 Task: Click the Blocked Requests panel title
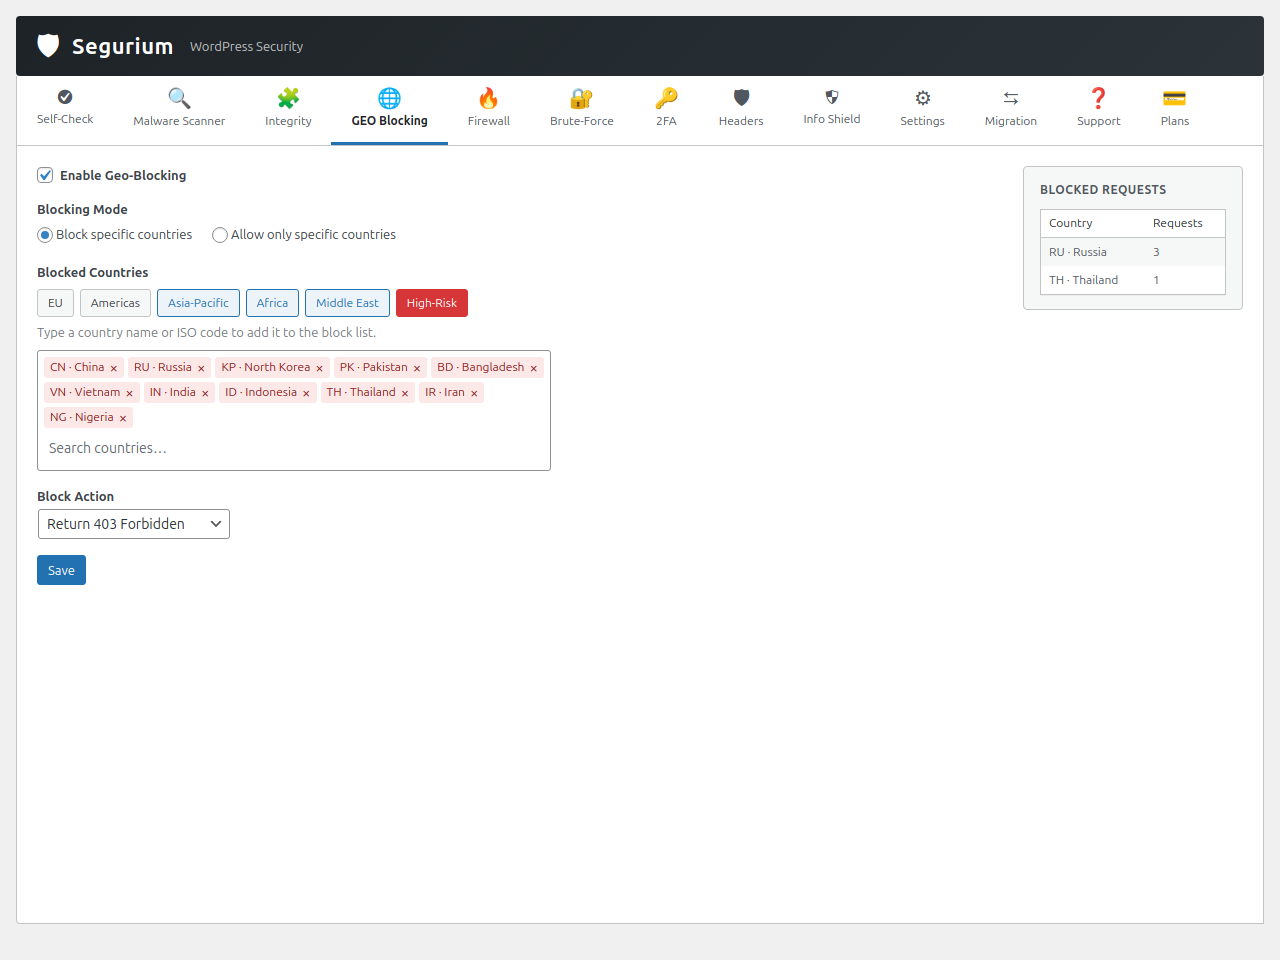1103,189
